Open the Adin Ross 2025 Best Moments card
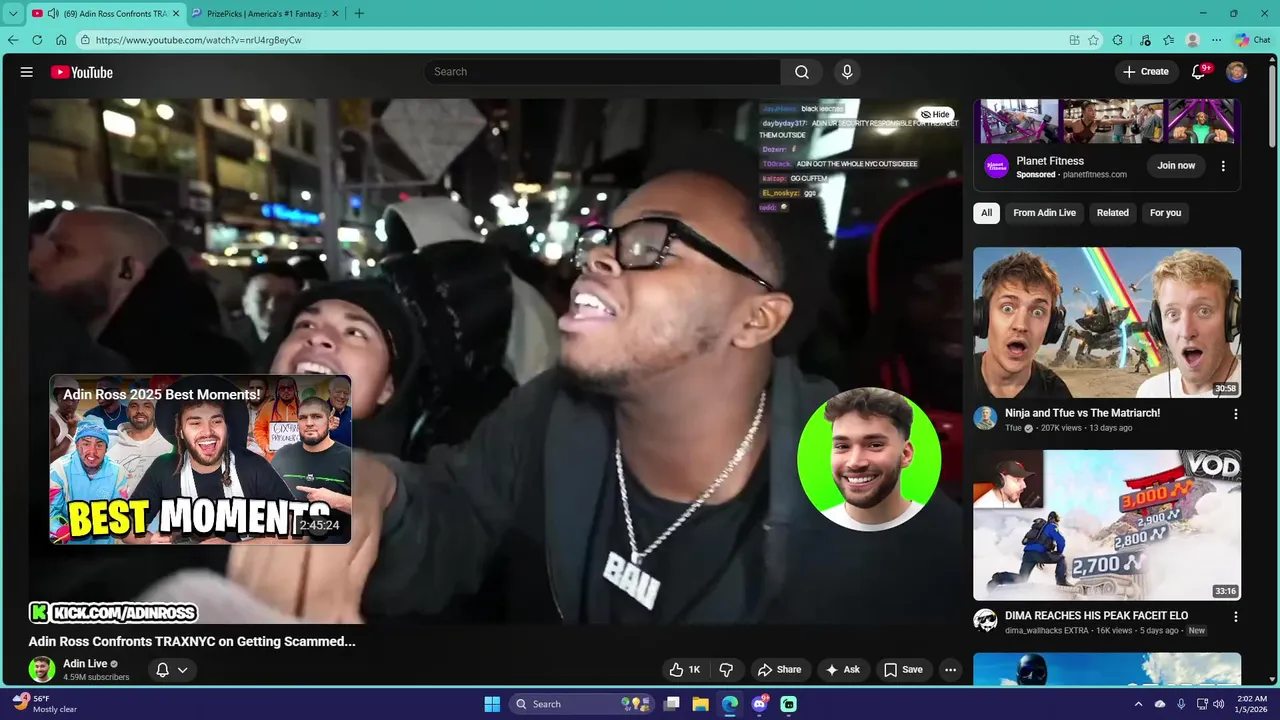The width and height of the screenshot is (1280, 720). (200, 460)
